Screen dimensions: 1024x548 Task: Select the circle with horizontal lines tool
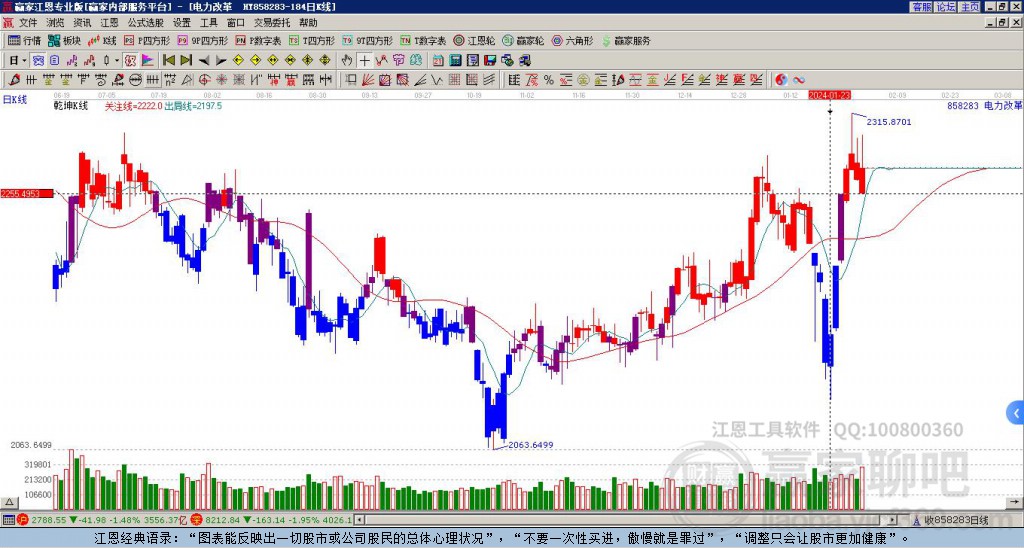pyautogui.click(x=135, y=80)
